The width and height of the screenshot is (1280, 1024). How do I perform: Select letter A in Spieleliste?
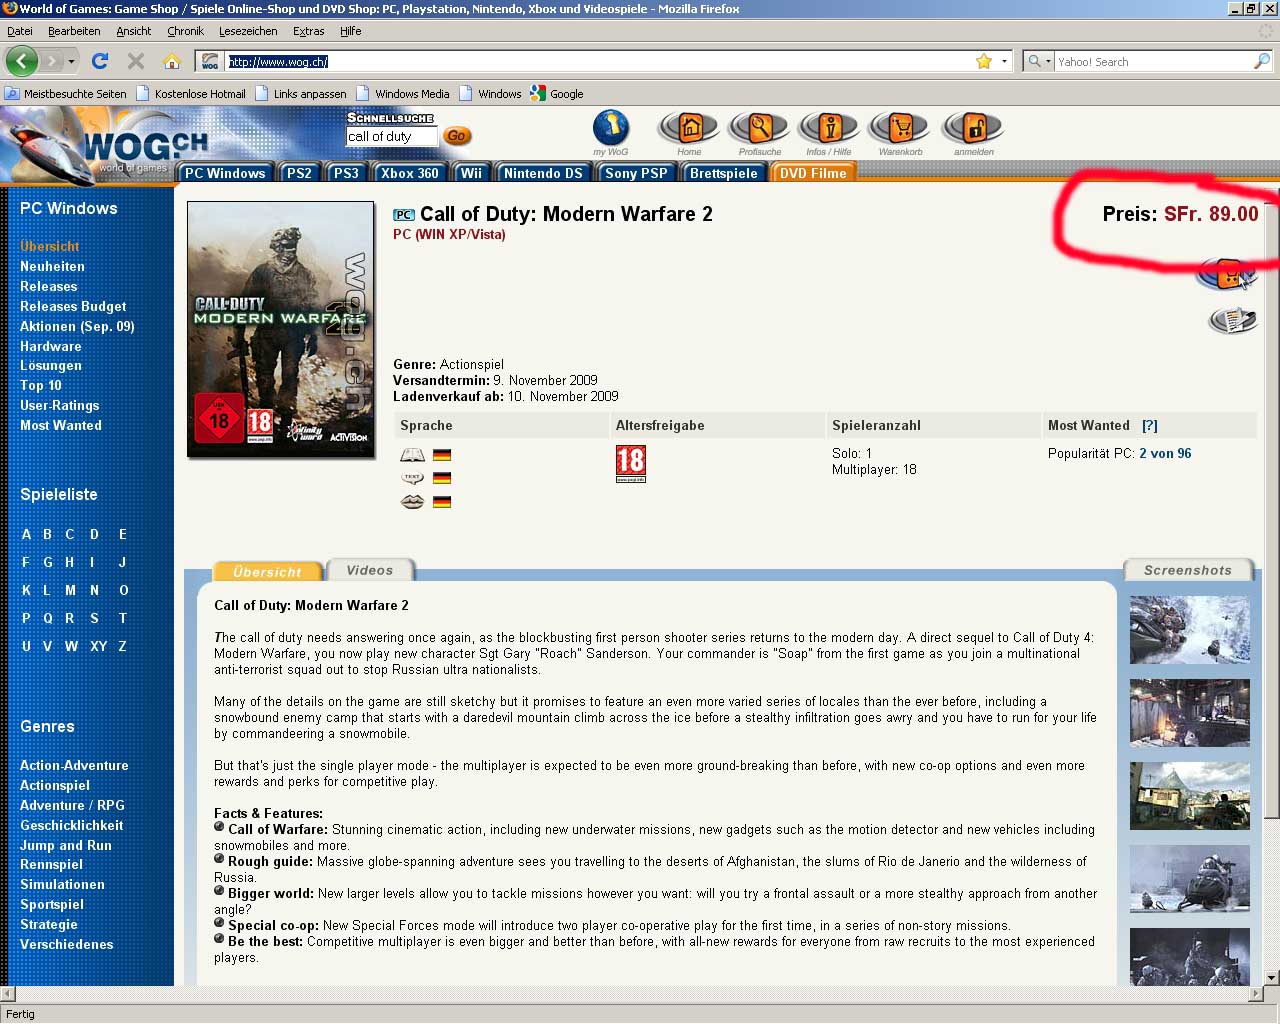coord(26,534)
